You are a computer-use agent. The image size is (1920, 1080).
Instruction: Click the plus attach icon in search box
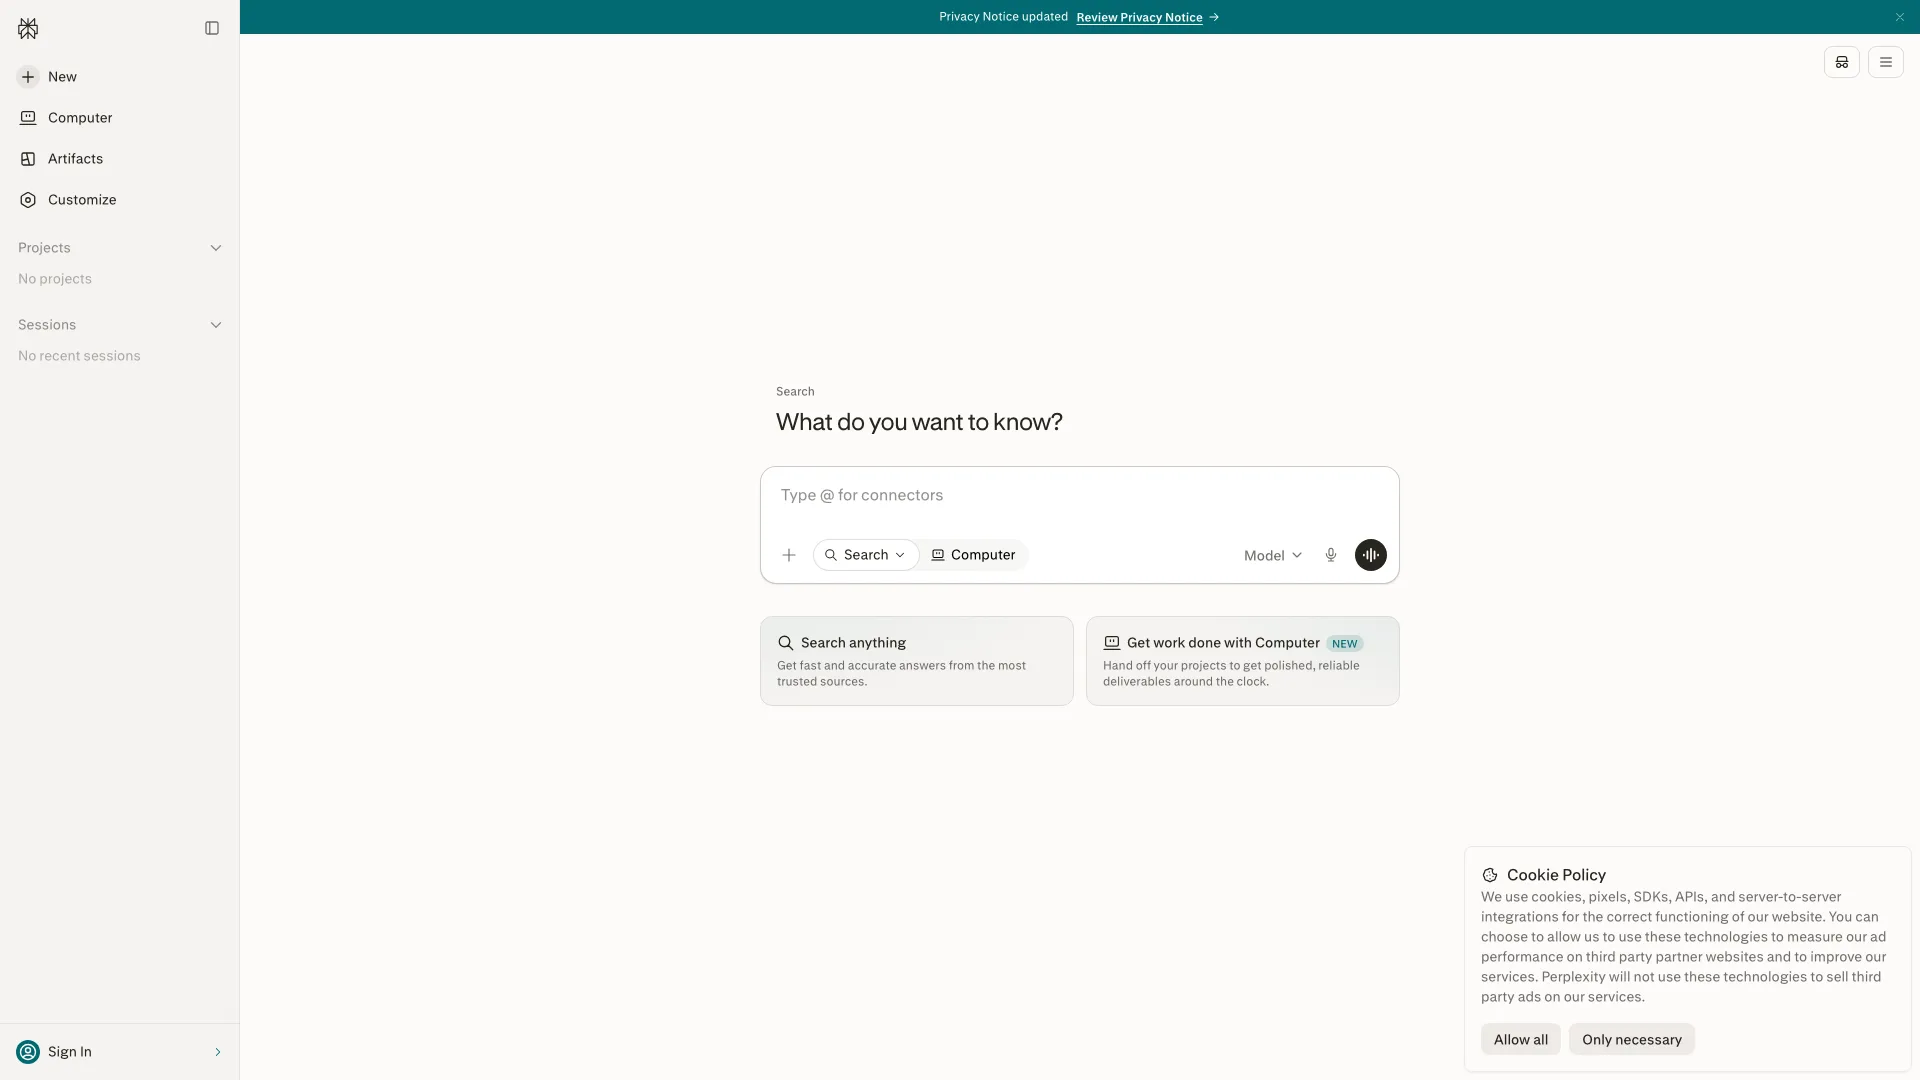click(789, 555)
